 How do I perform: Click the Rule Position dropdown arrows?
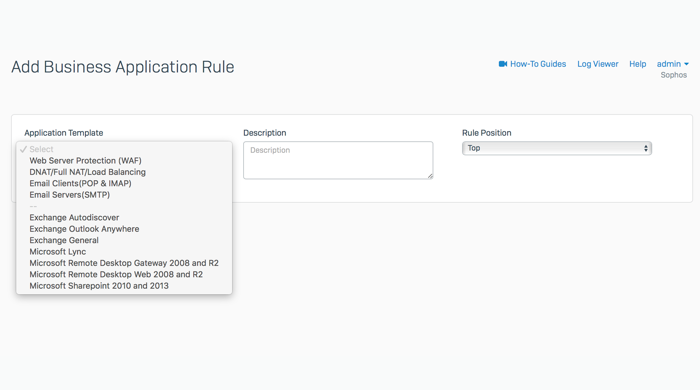[x=646, y=148]
